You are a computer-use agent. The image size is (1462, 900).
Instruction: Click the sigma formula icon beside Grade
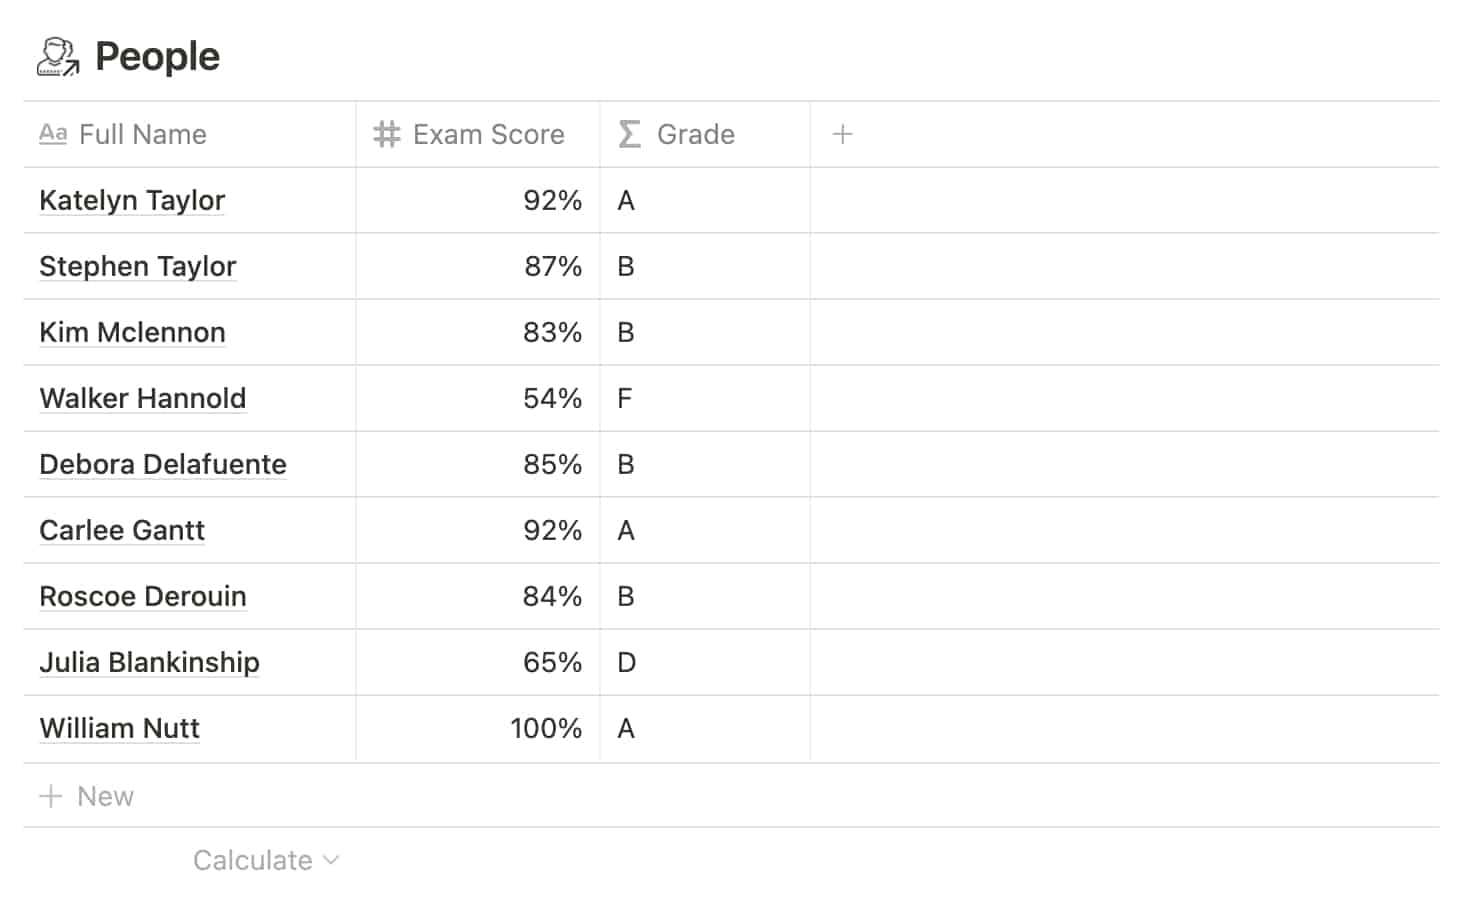pos(629,134)
